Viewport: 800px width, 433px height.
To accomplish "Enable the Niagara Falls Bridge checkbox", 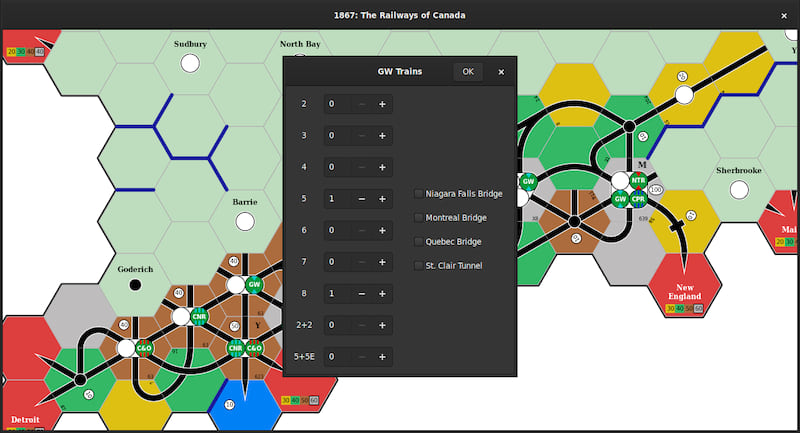I will [419, 194].
